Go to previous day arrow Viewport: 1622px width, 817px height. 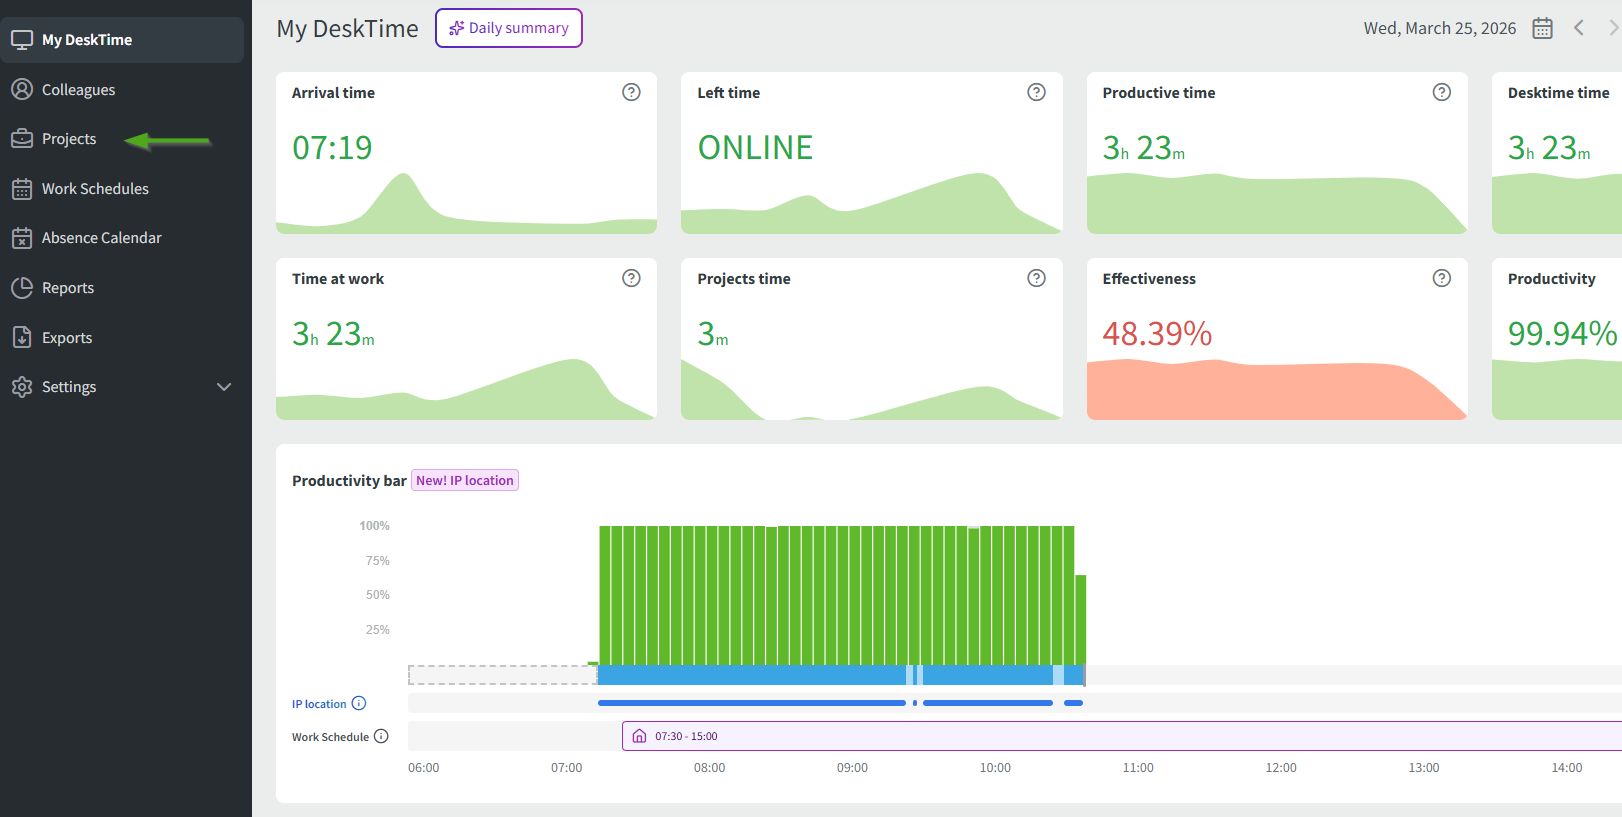click(1579, 28)
